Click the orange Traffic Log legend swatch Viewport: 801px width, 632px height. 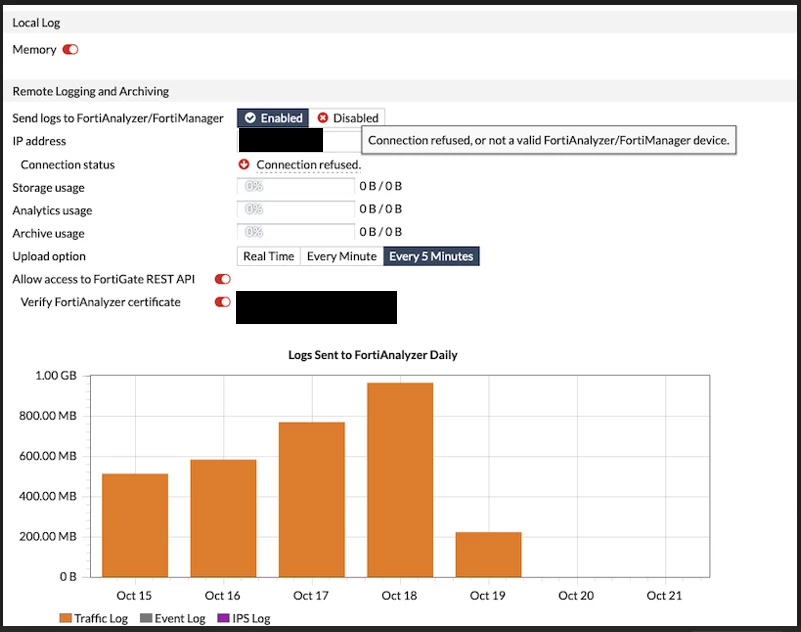tap(65, 618)
